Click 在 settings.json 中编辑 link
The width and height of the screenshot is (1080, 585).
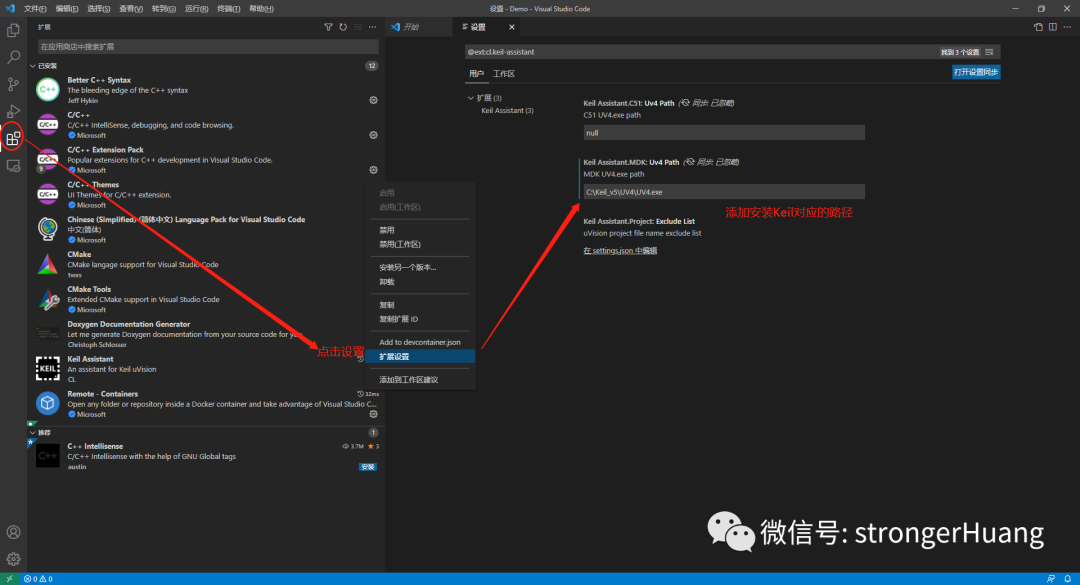click(x=620, y=250)
